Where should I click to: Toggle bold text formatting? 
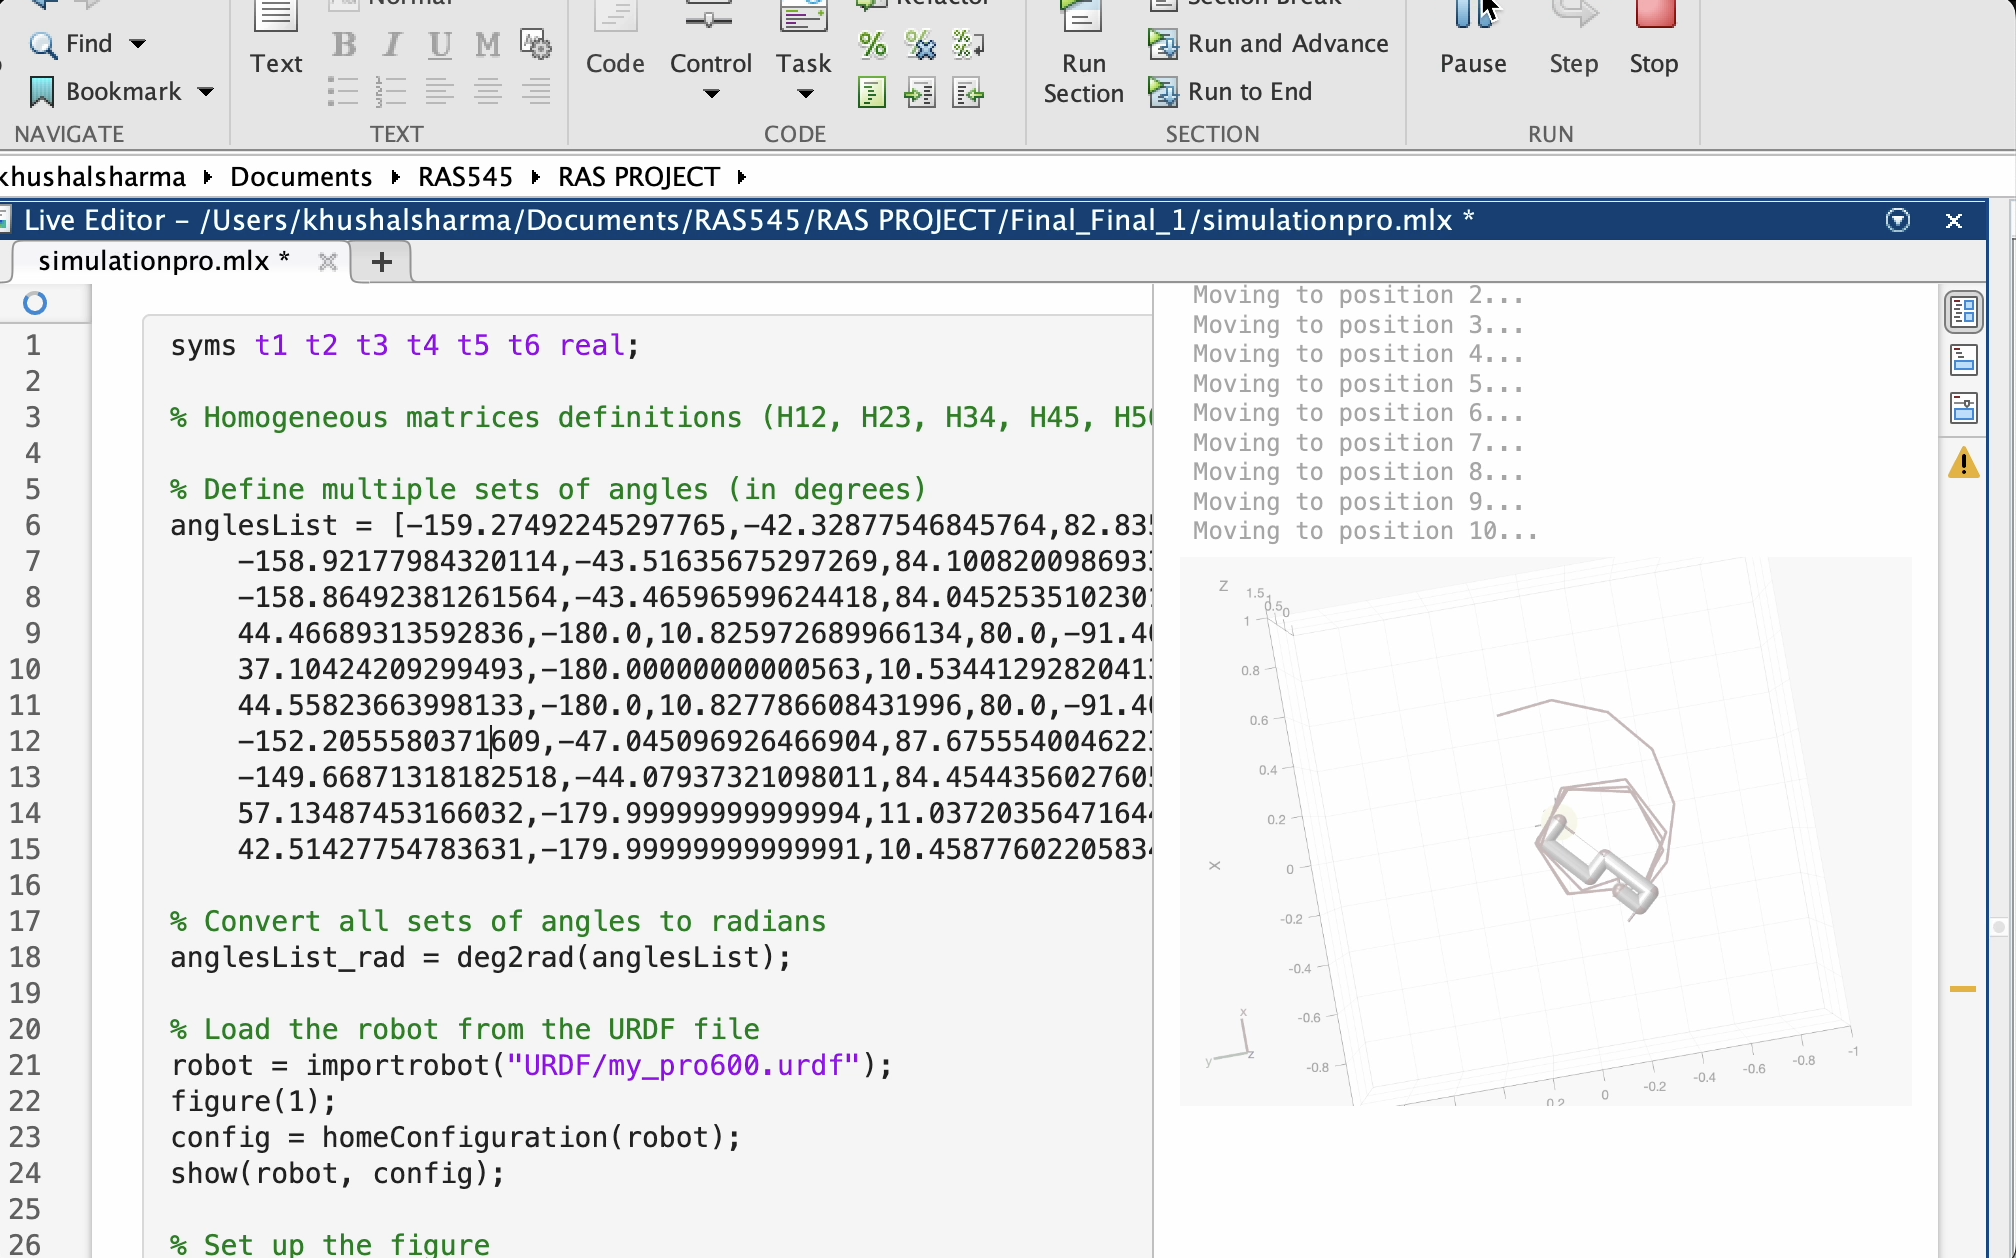[x=344, y=45]
